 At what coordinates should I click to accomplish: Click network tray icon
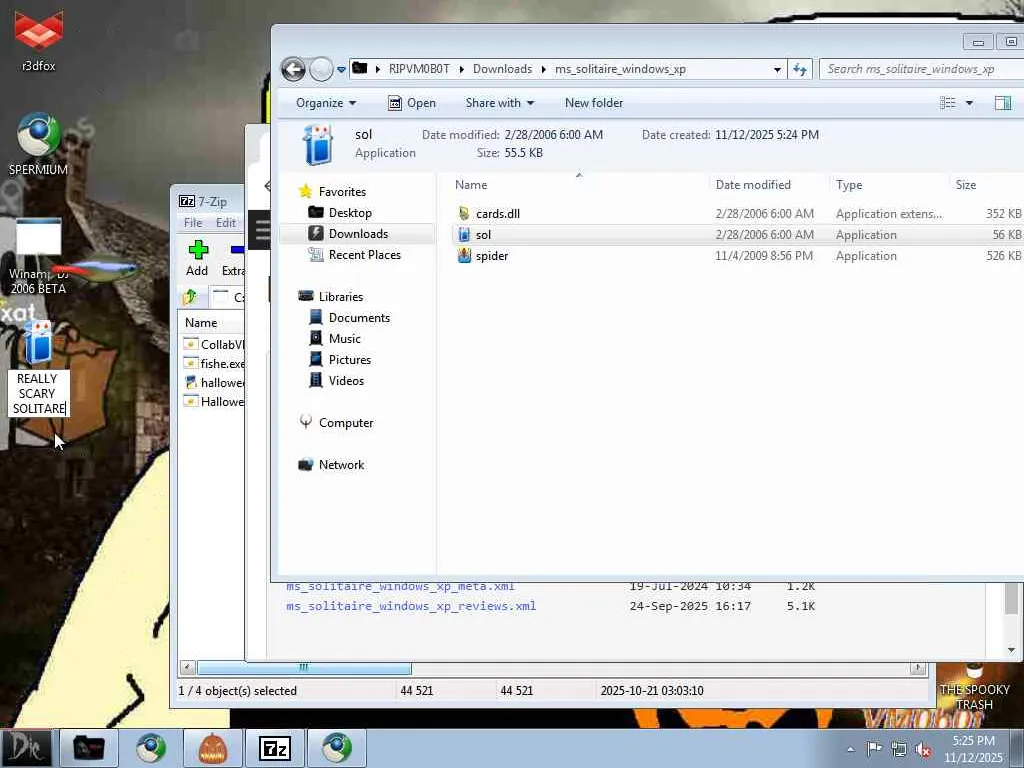point(899,749)
